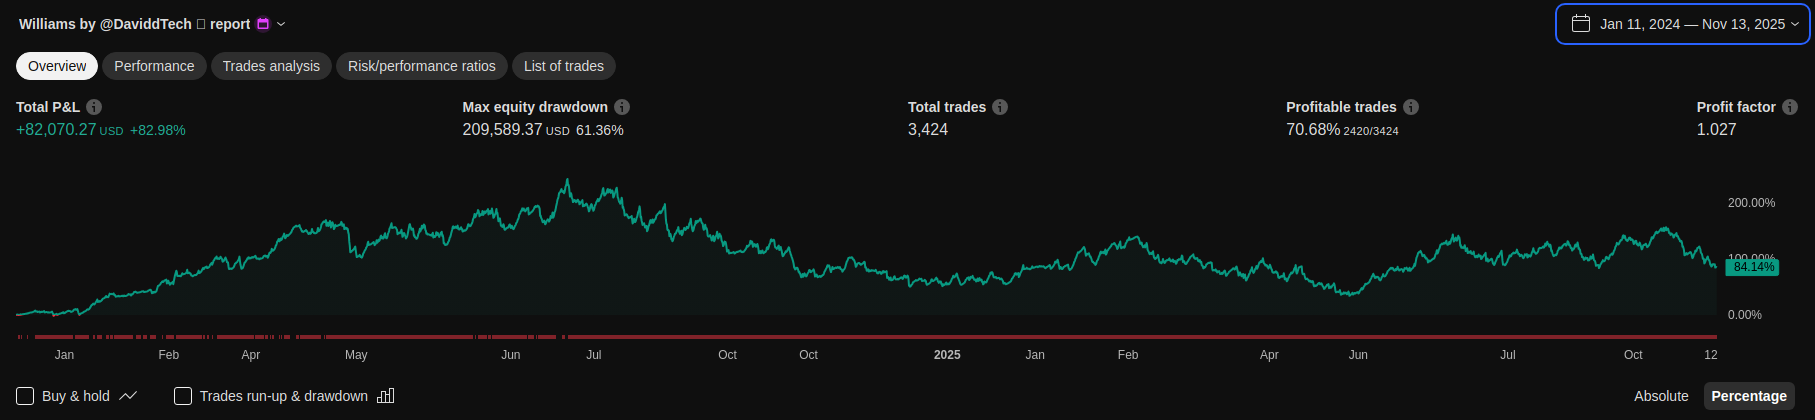
Task: Open the Risk/performance ratios tab
Action: click(422, 66)
